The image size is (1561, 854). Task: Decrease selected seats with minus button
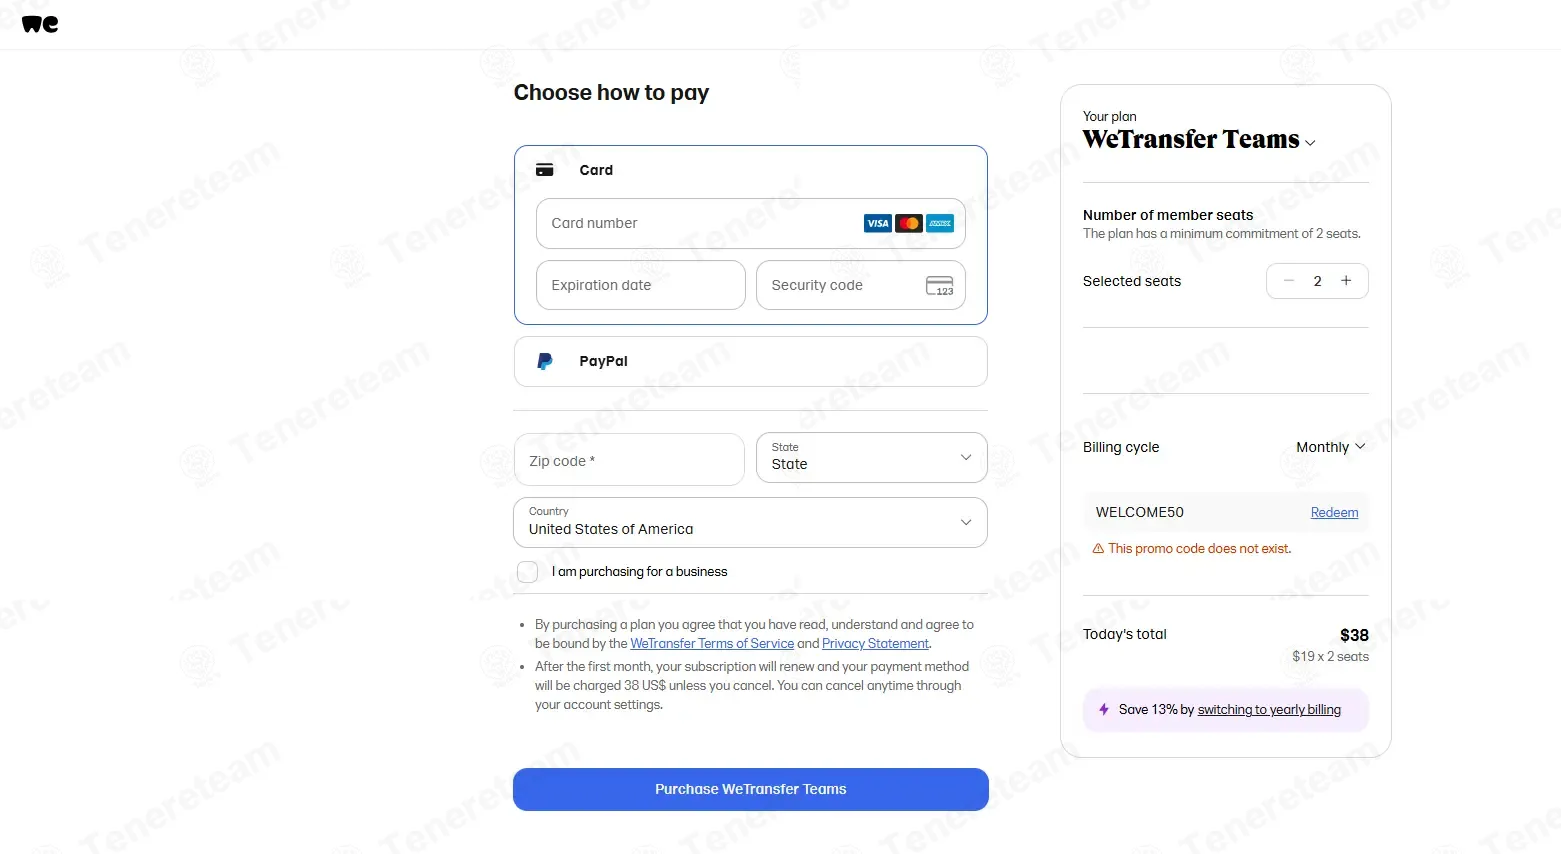click(1289, 281)
